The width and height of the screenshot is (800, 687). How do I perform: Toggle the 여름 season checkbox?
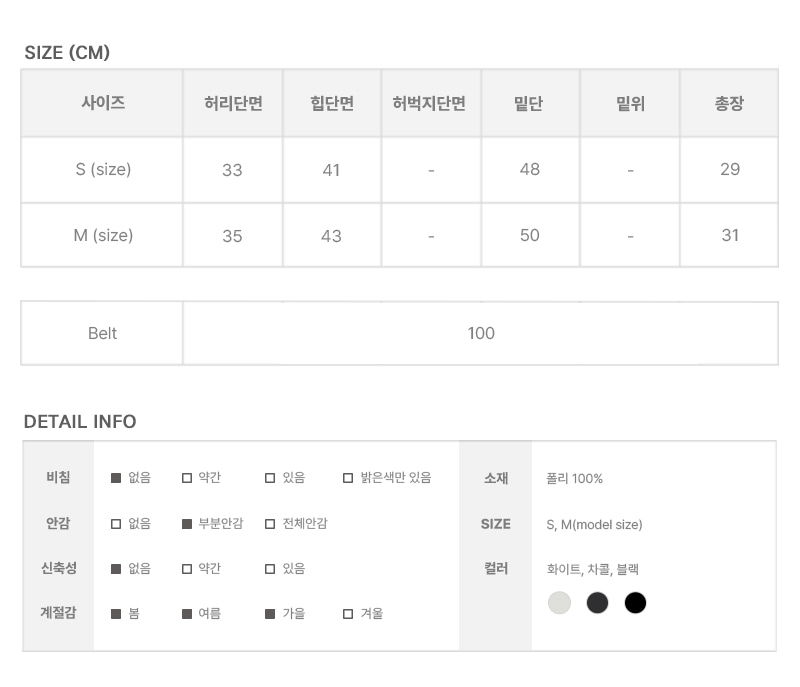coord(187,614)
